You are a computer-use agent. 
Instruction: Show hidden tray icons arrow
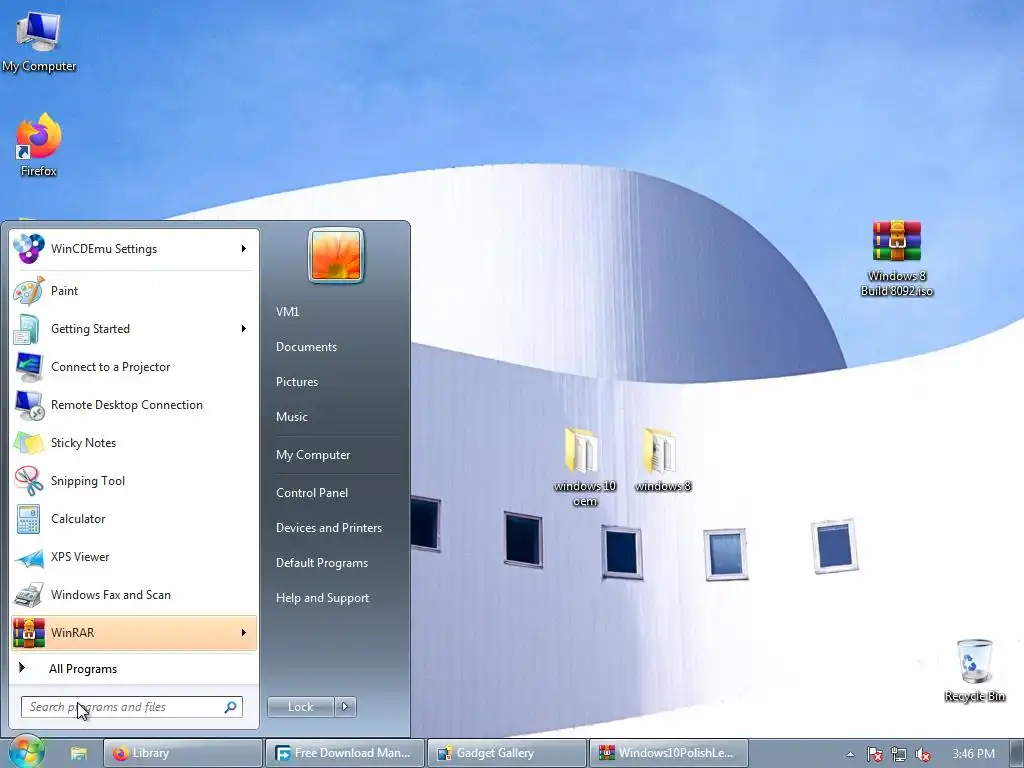click(x=850, y=754)
